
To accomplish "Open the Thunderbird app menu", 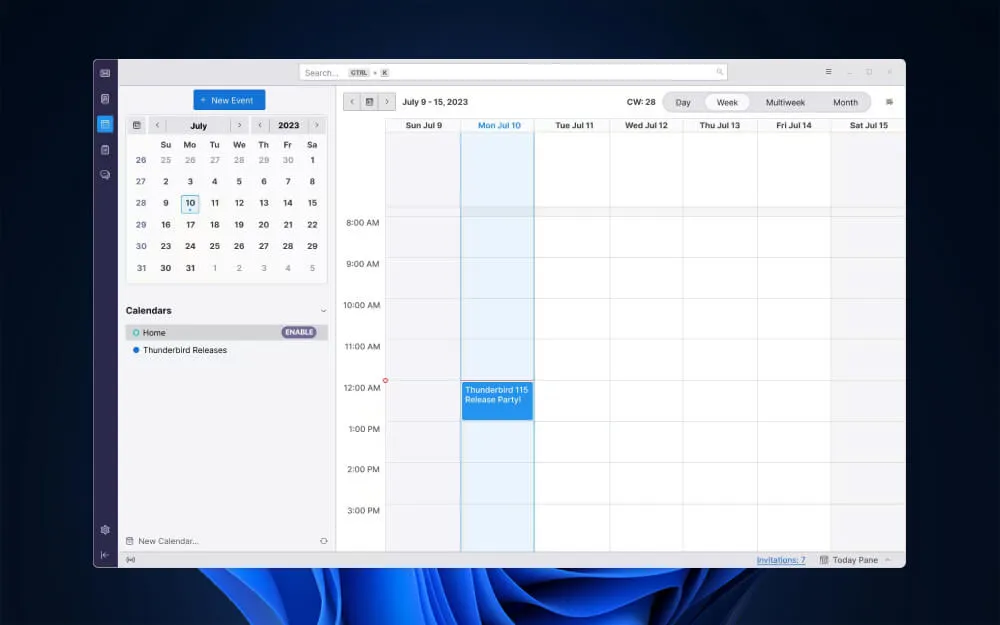I will [x=828, y=72].
